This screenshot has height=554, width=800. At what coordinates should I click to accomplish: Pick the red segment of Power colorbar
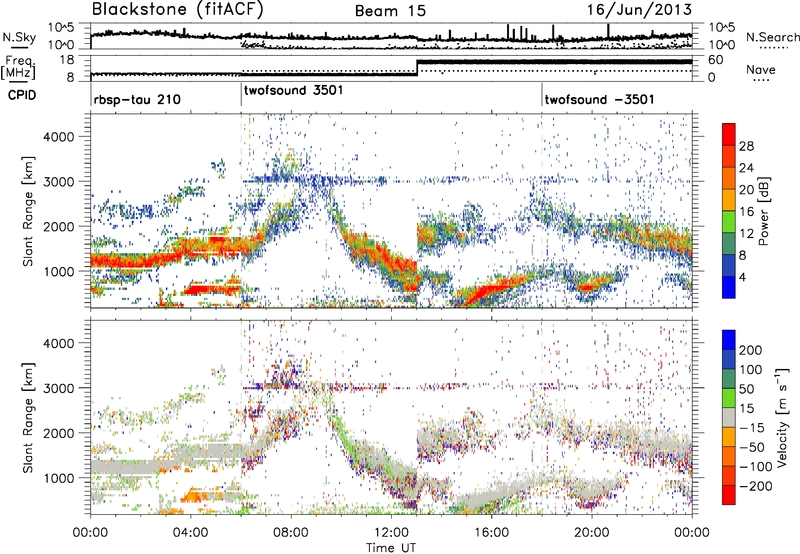(729, 135)
